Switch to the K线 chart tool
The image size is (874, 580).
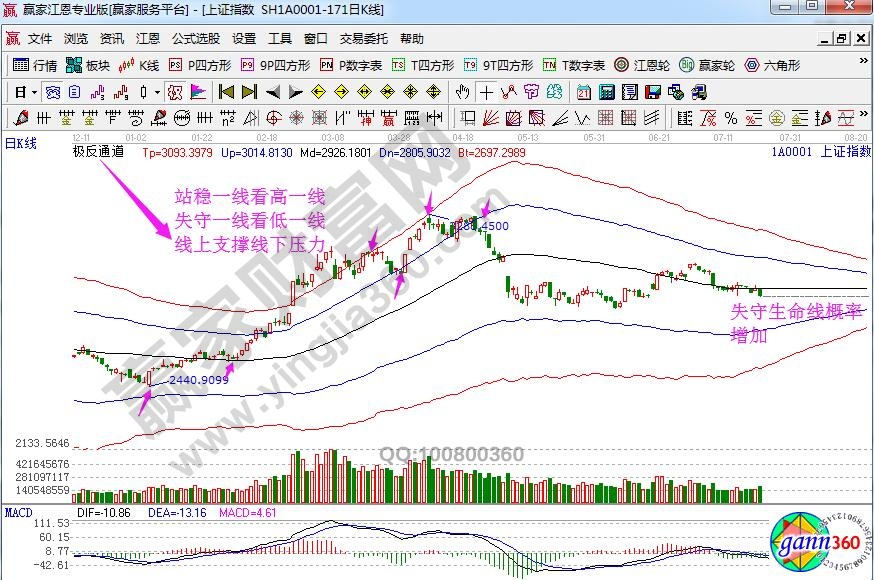[140, 65]
